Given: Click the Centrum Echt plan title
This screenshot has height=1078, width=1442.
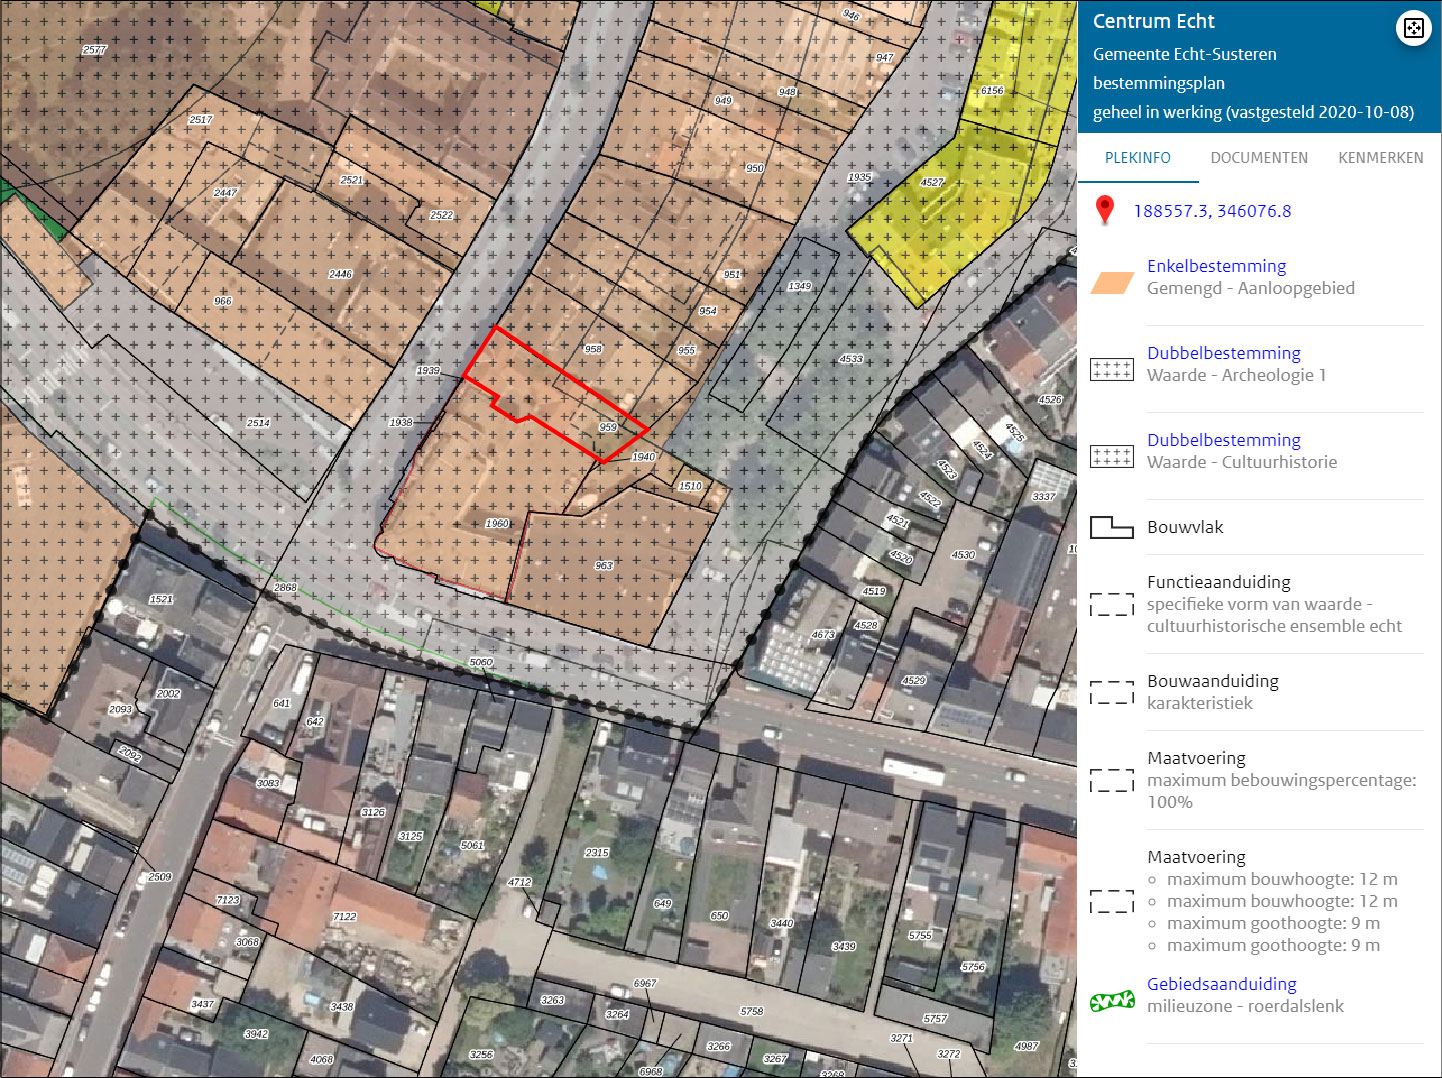Looking at the screenshot, I should (1153, 21).
